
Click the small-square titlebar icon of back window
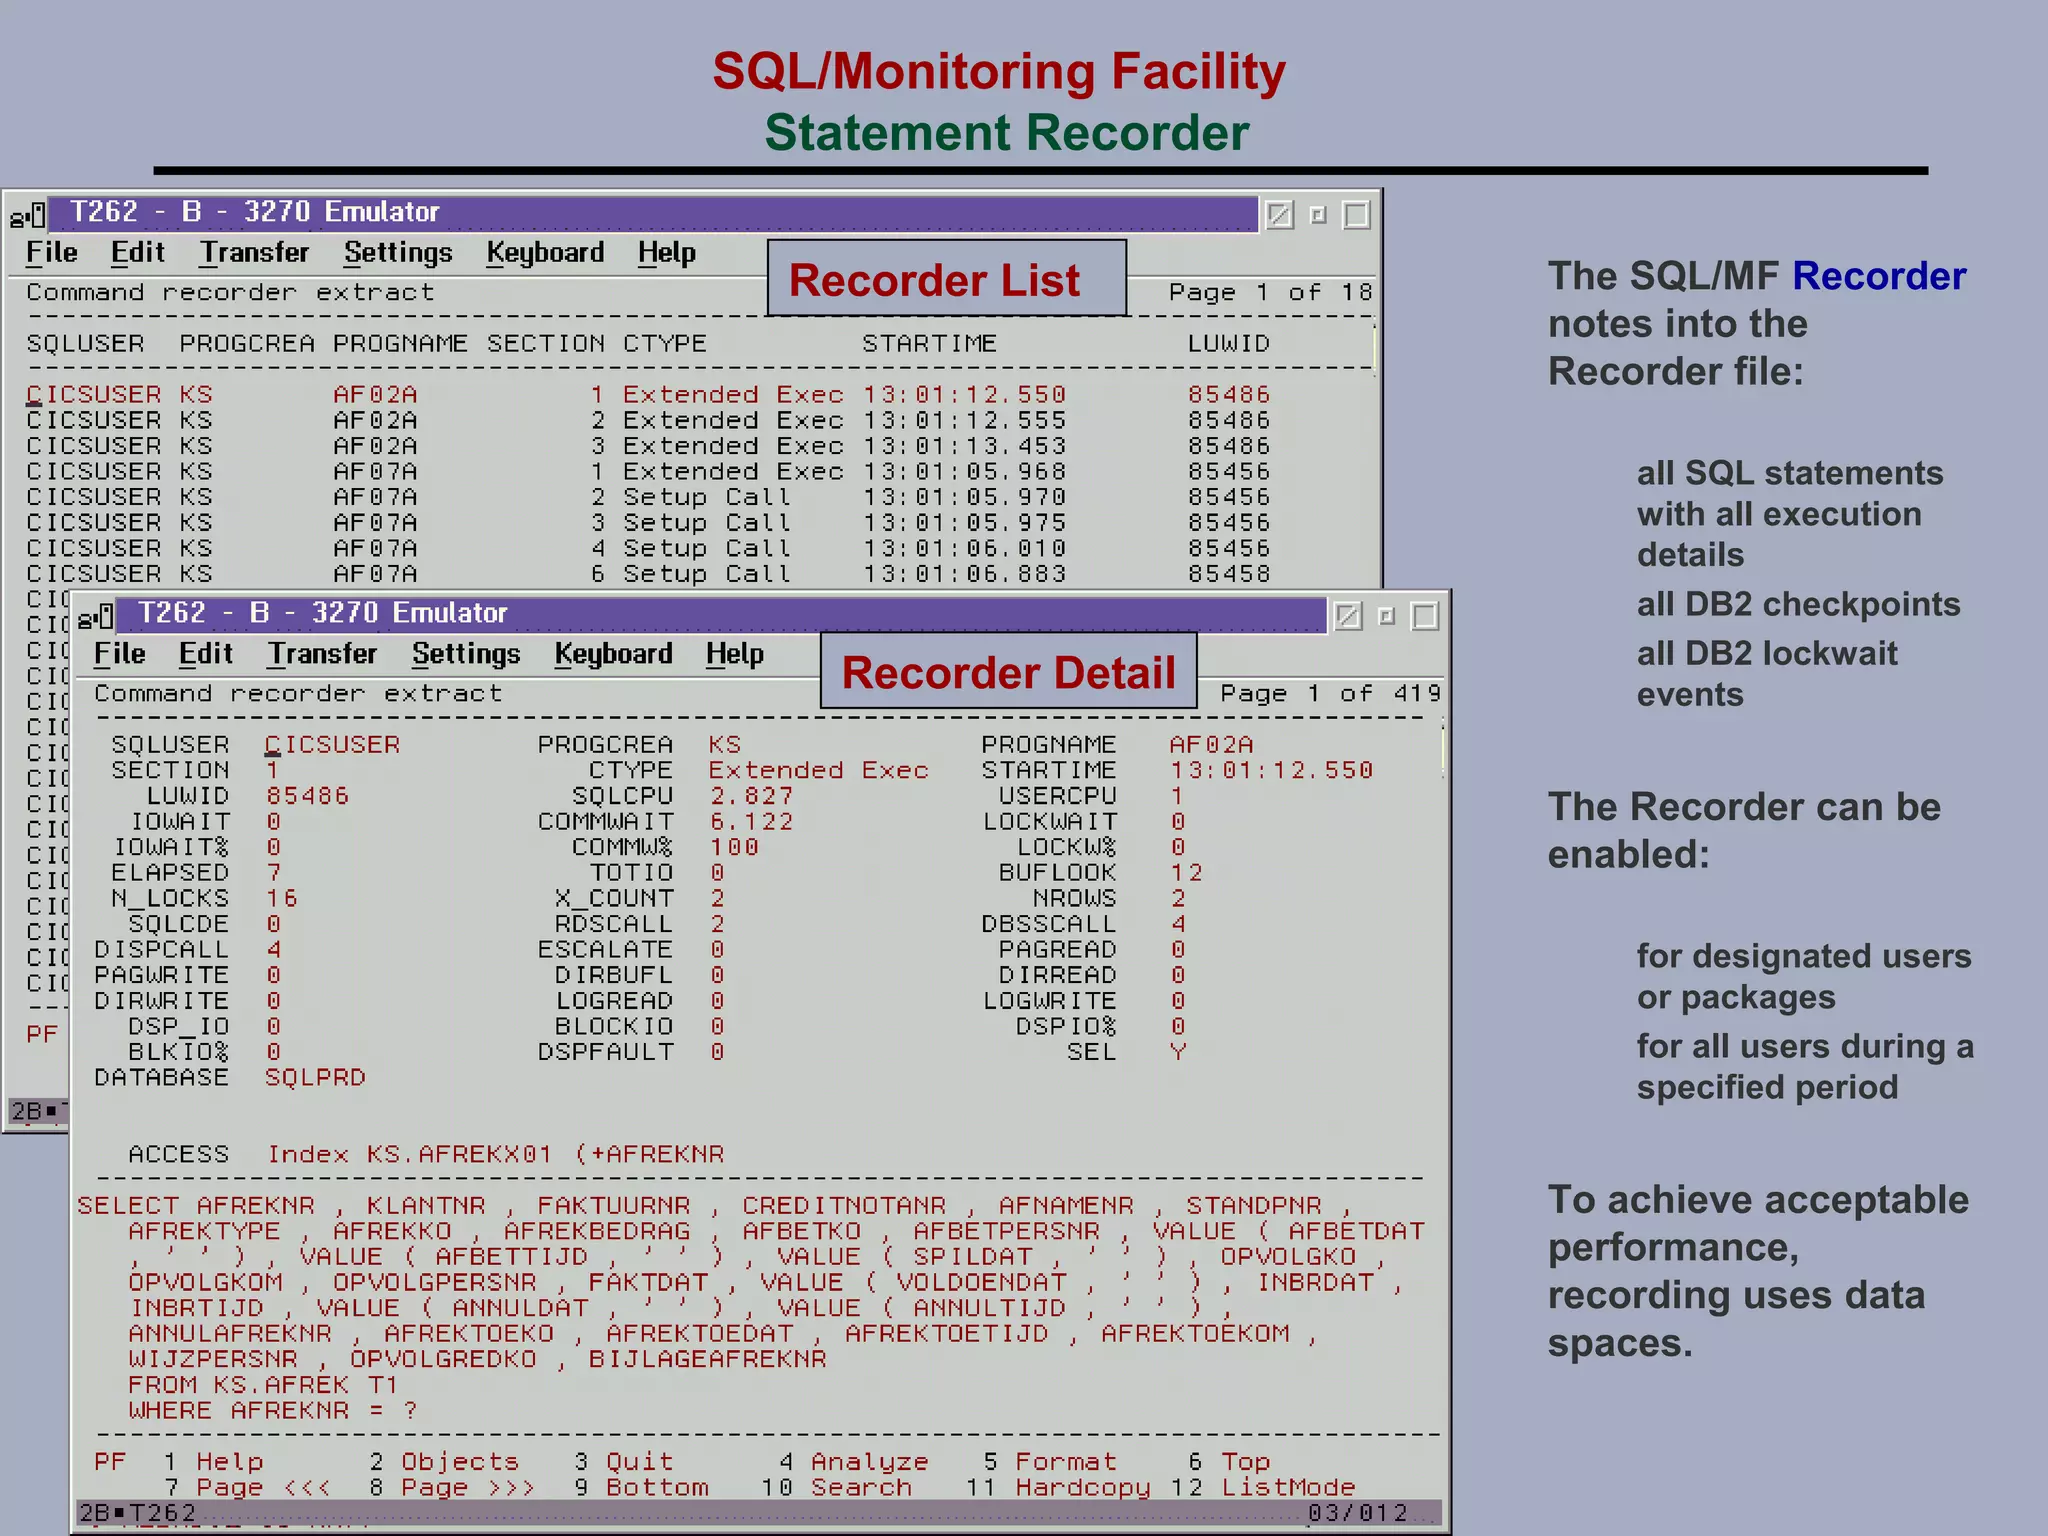(1318, 215)
